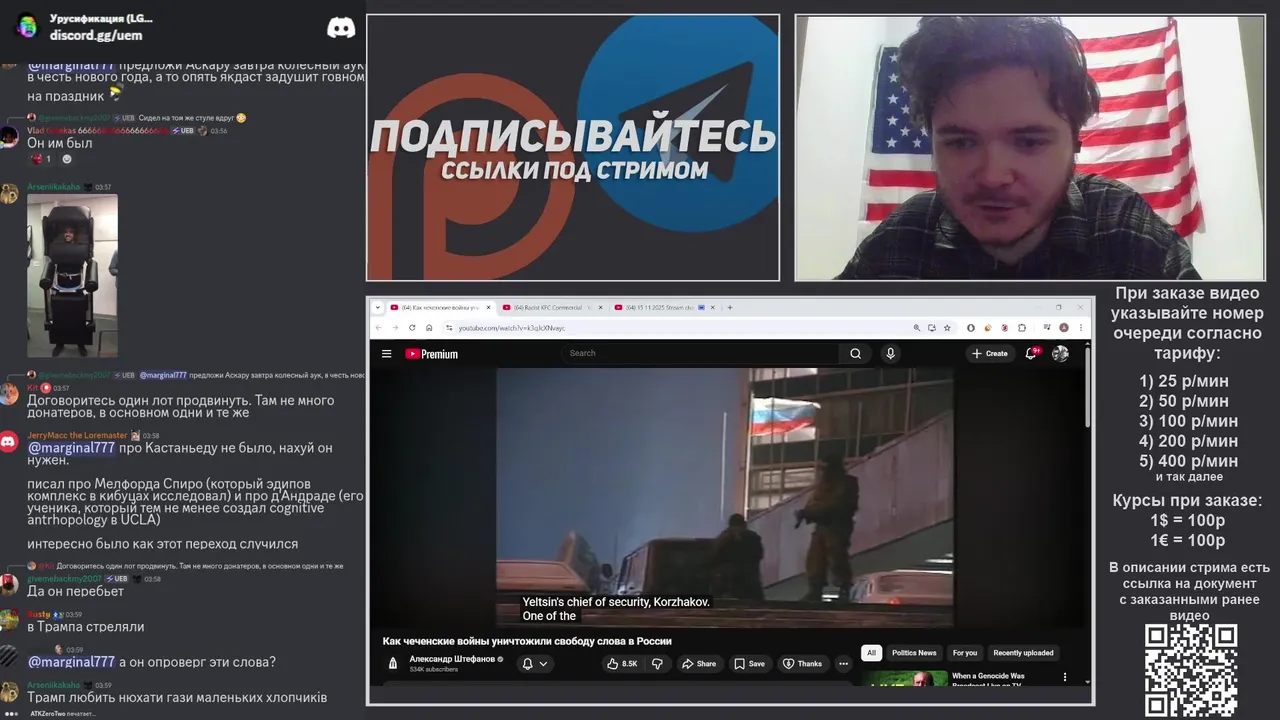1280x720 pixels.
Task: Open the Chrome three-dot menu
Action: coord(1080,328)
